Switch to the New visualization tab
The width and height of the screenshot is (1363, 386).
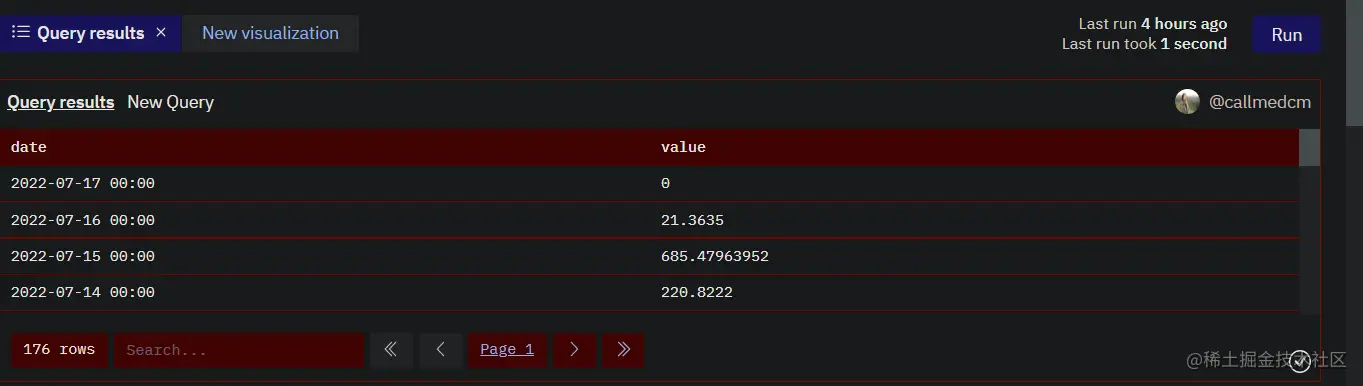point(270,33)
